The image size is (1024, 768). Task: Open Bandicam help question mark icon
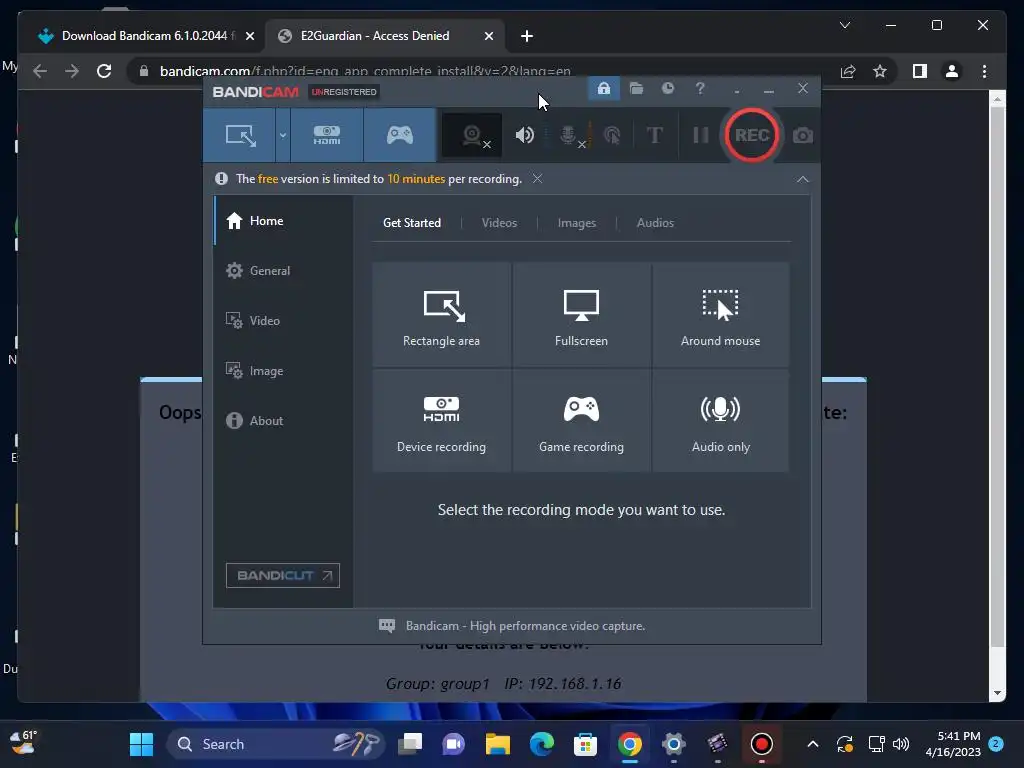click(699, 88)
